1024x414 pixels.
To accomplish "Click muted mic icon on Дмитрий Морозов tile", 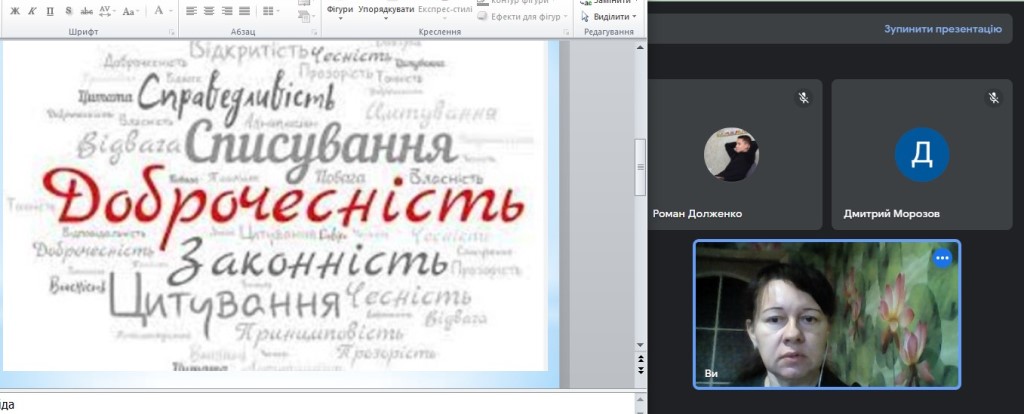I will 994,98.
